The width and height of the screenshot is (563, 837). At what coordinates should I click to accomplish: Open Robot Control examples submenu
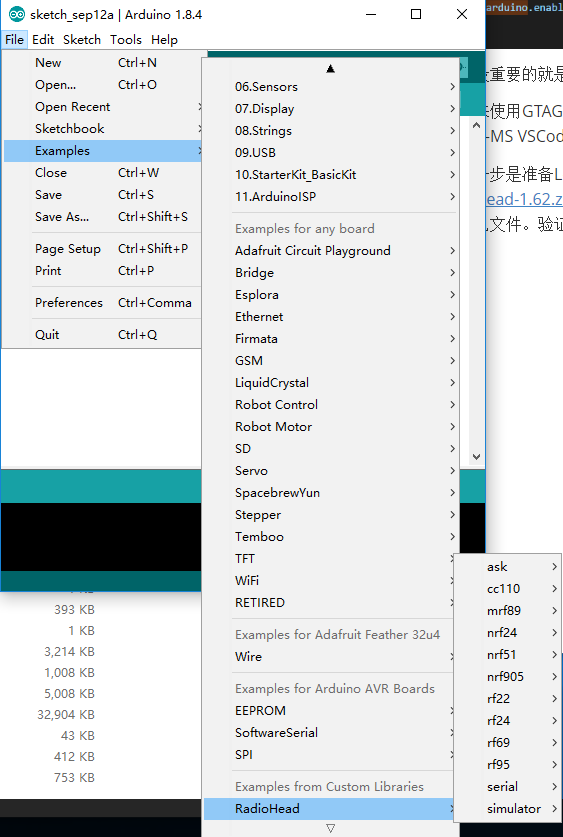coord(330,404)
